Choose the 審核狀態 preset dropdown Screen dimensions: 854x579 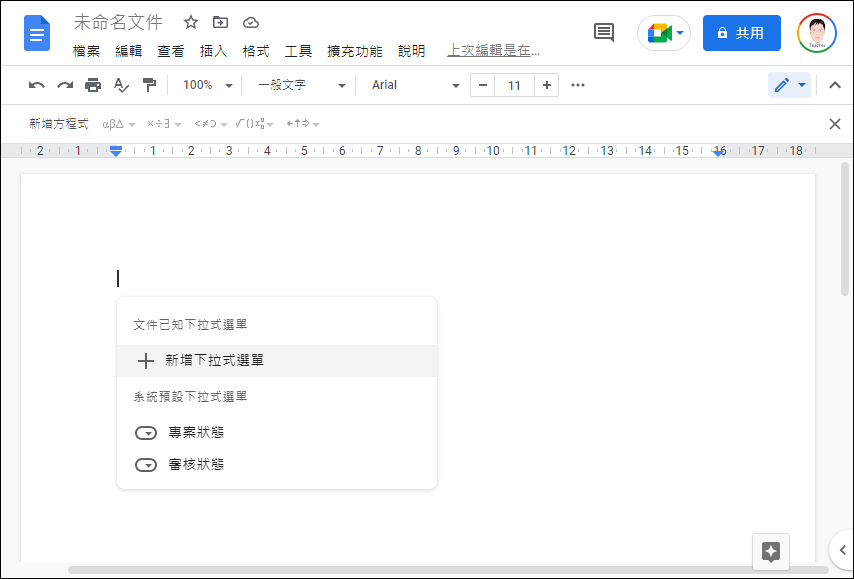pyautogui.click(x=277, y=465)
